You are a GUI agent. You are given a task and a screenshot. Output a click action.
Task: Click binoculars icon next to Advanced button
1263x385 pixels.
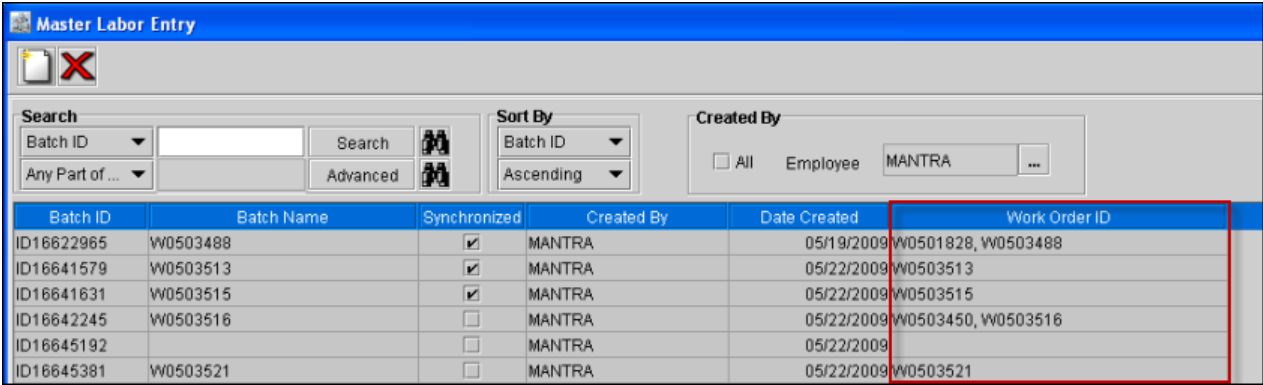(x=434, y=175)
